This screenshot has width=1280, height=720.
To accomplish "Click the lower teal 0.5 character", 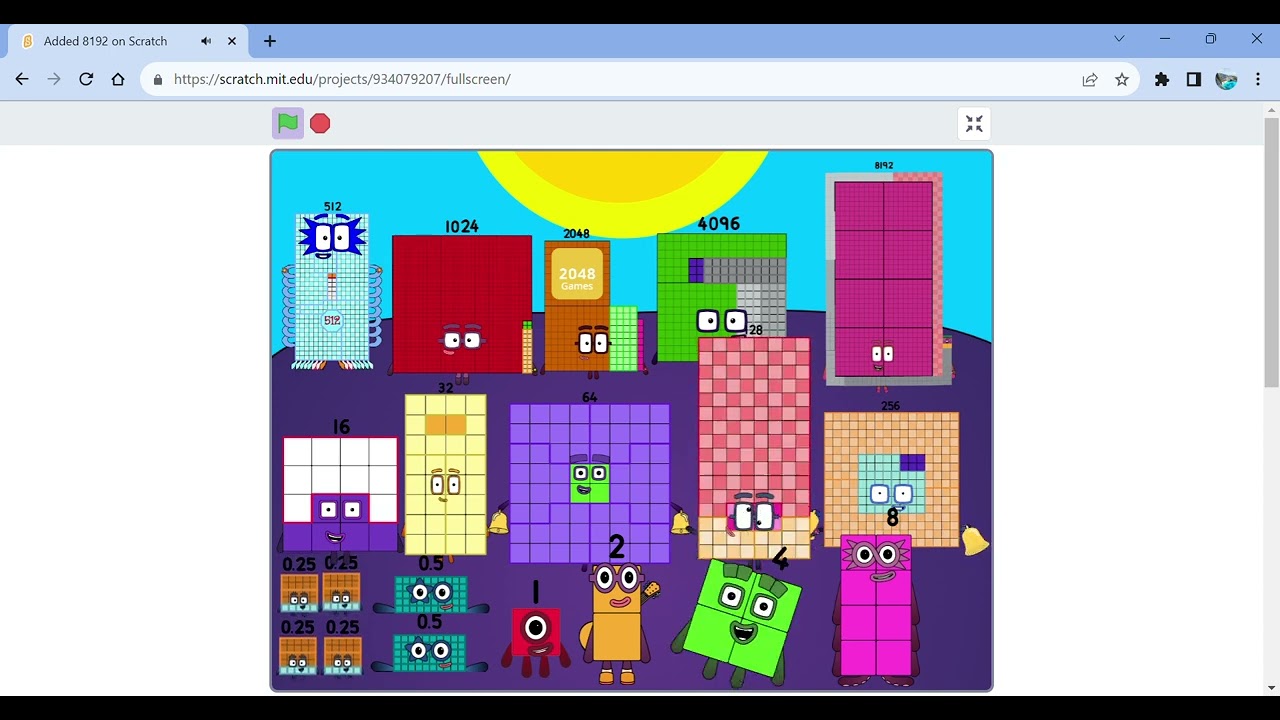I will point(429,652).
